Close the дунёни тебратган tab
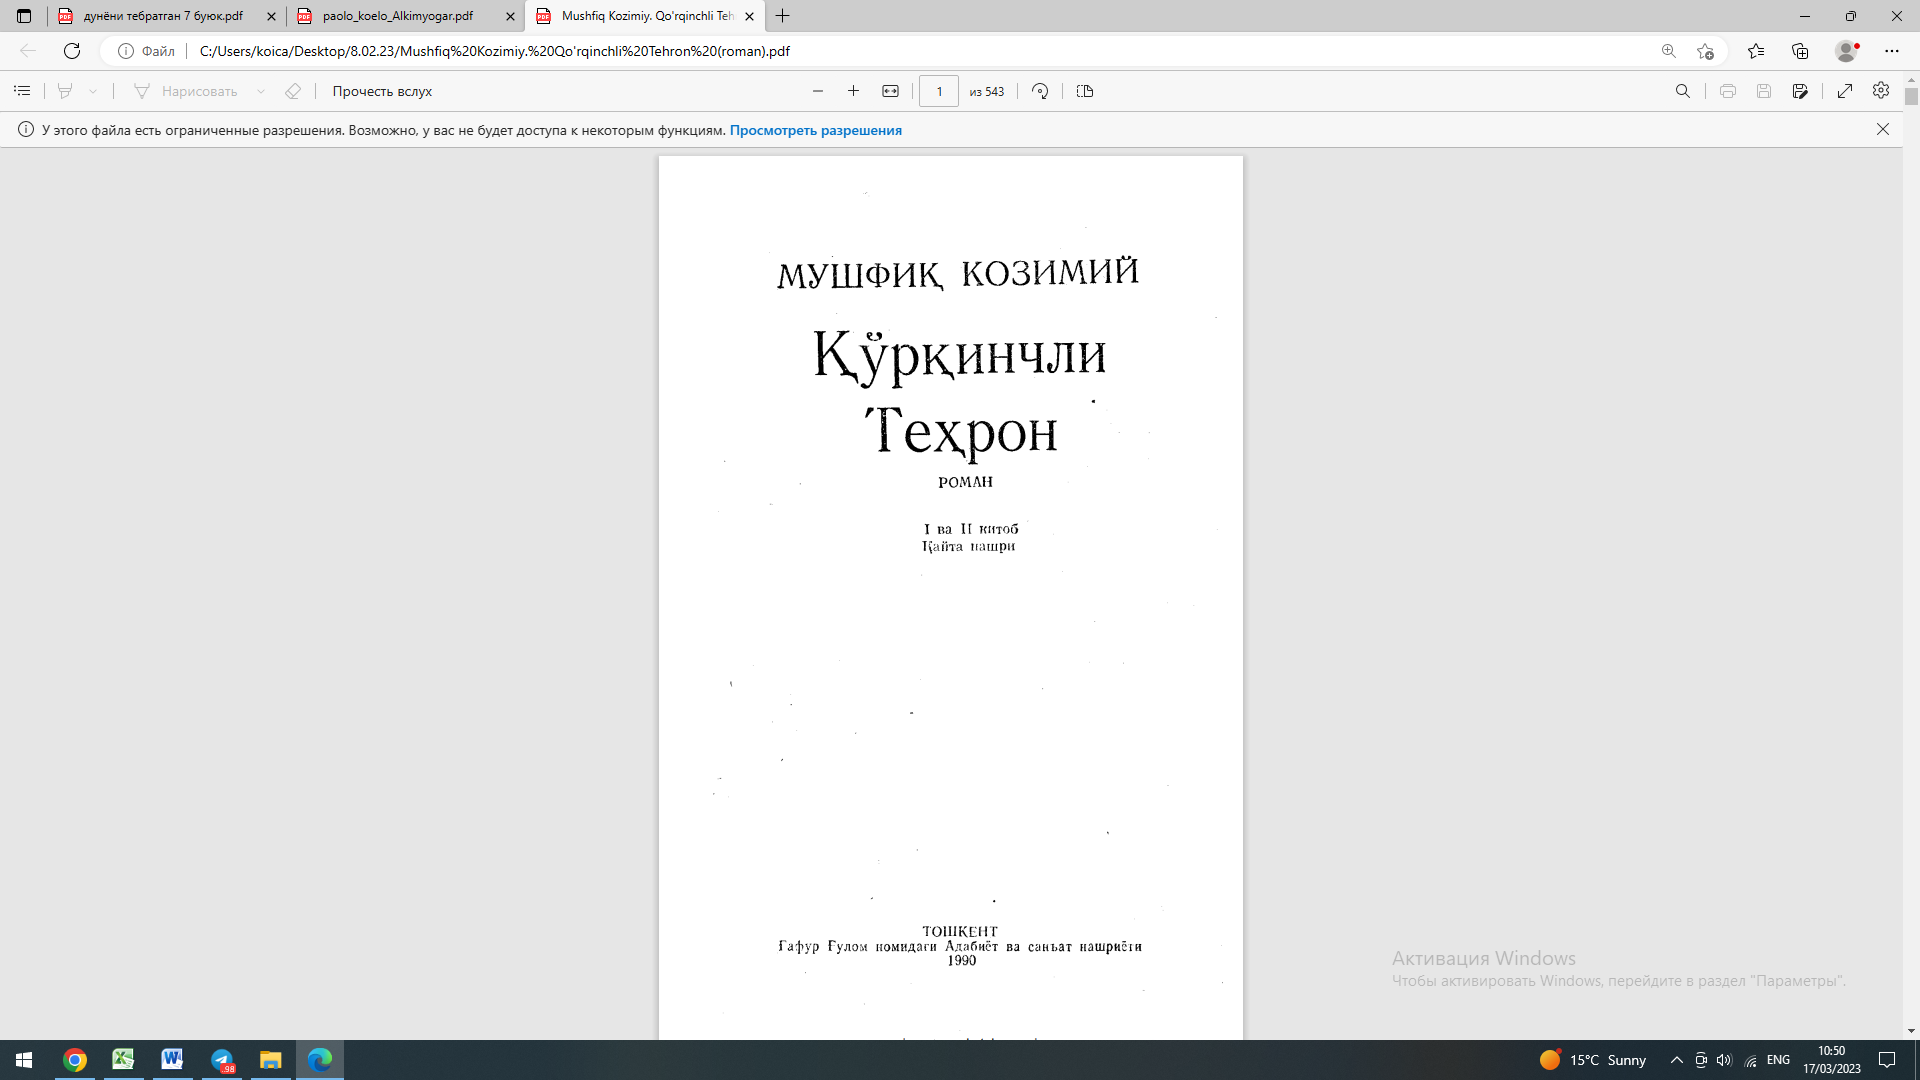The height and width of the screenshot is (1080, 1920). (x=271, y=16)
